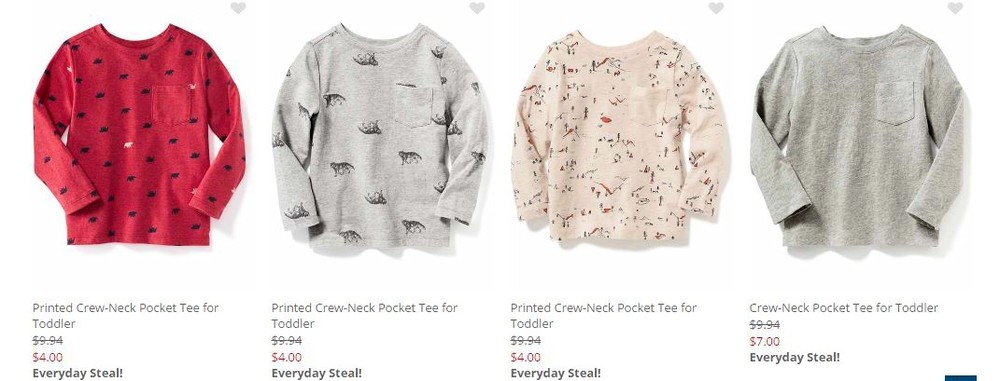Open the cream printed tee product image

[619, 135]
